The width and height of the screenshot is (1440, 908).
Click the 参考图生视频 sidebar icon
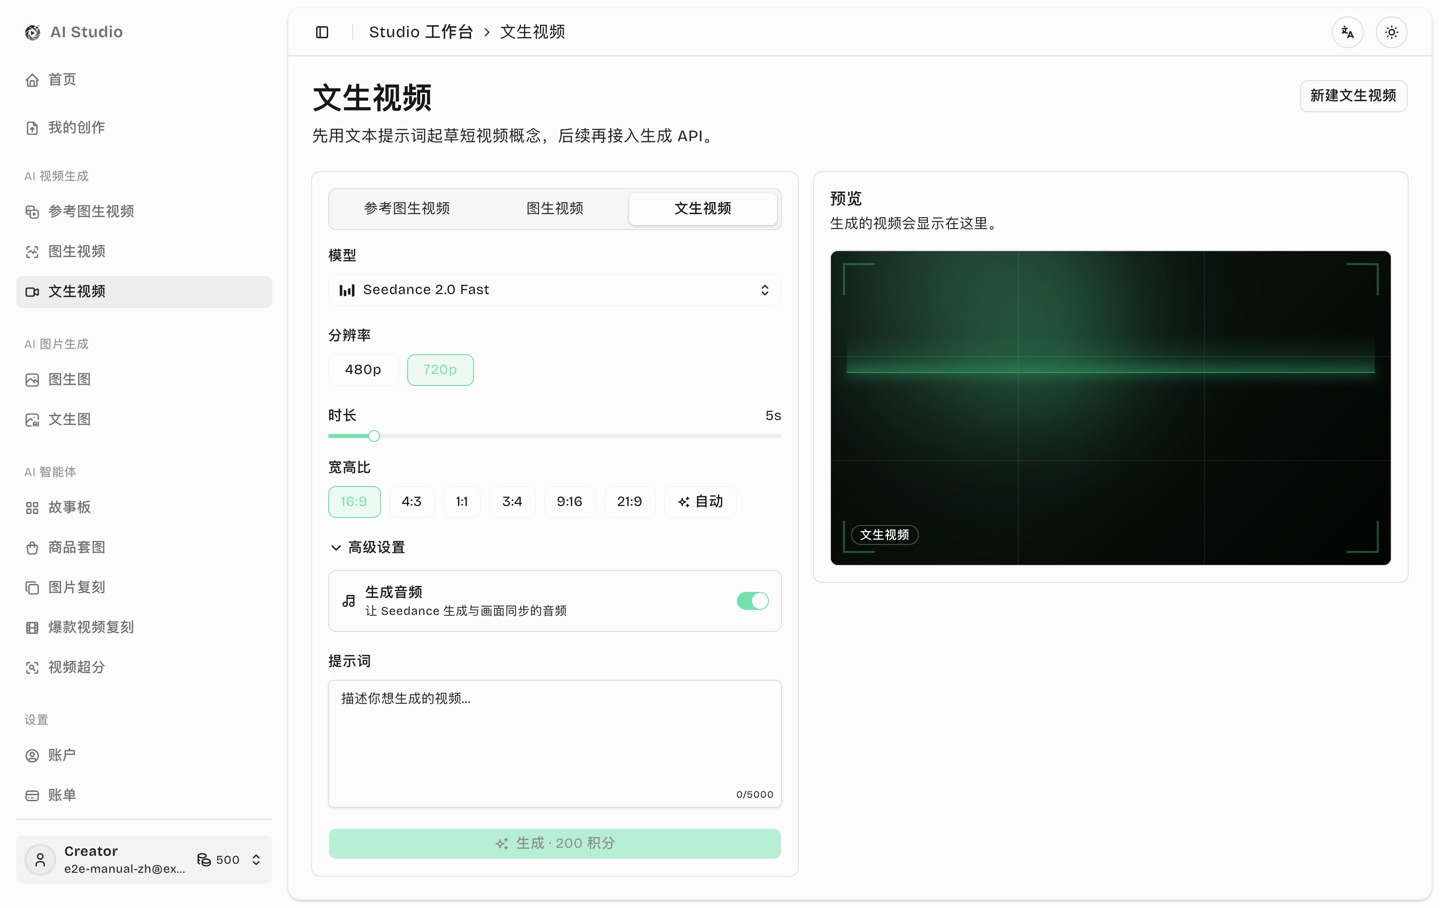point(32,212)
